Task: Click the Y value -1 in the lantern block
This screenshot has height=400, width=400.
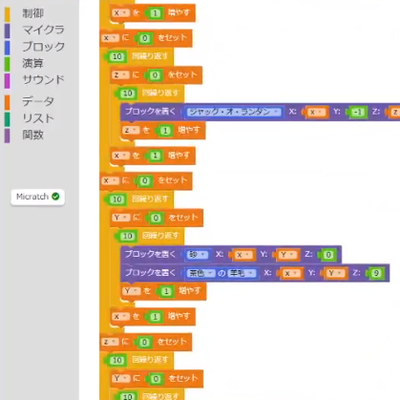Action: [357, 112]
